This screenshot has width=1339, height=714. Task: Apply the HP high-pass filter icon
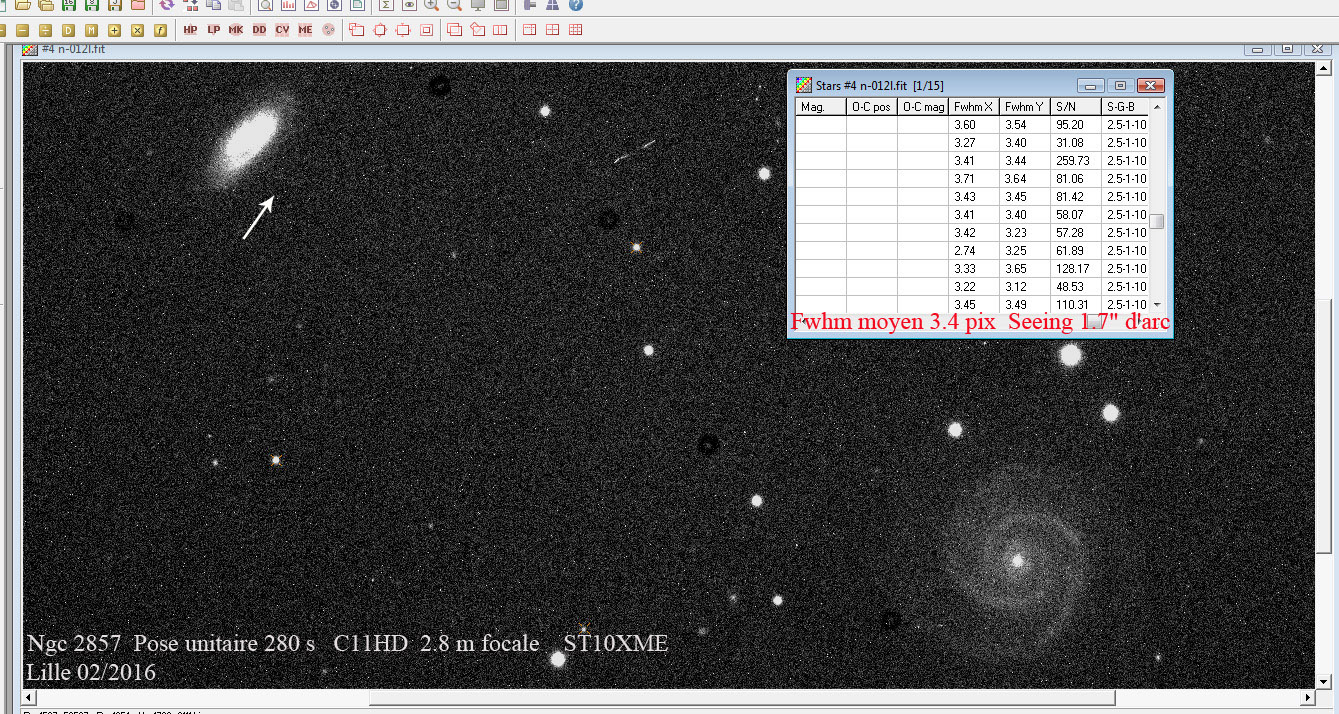190,30
